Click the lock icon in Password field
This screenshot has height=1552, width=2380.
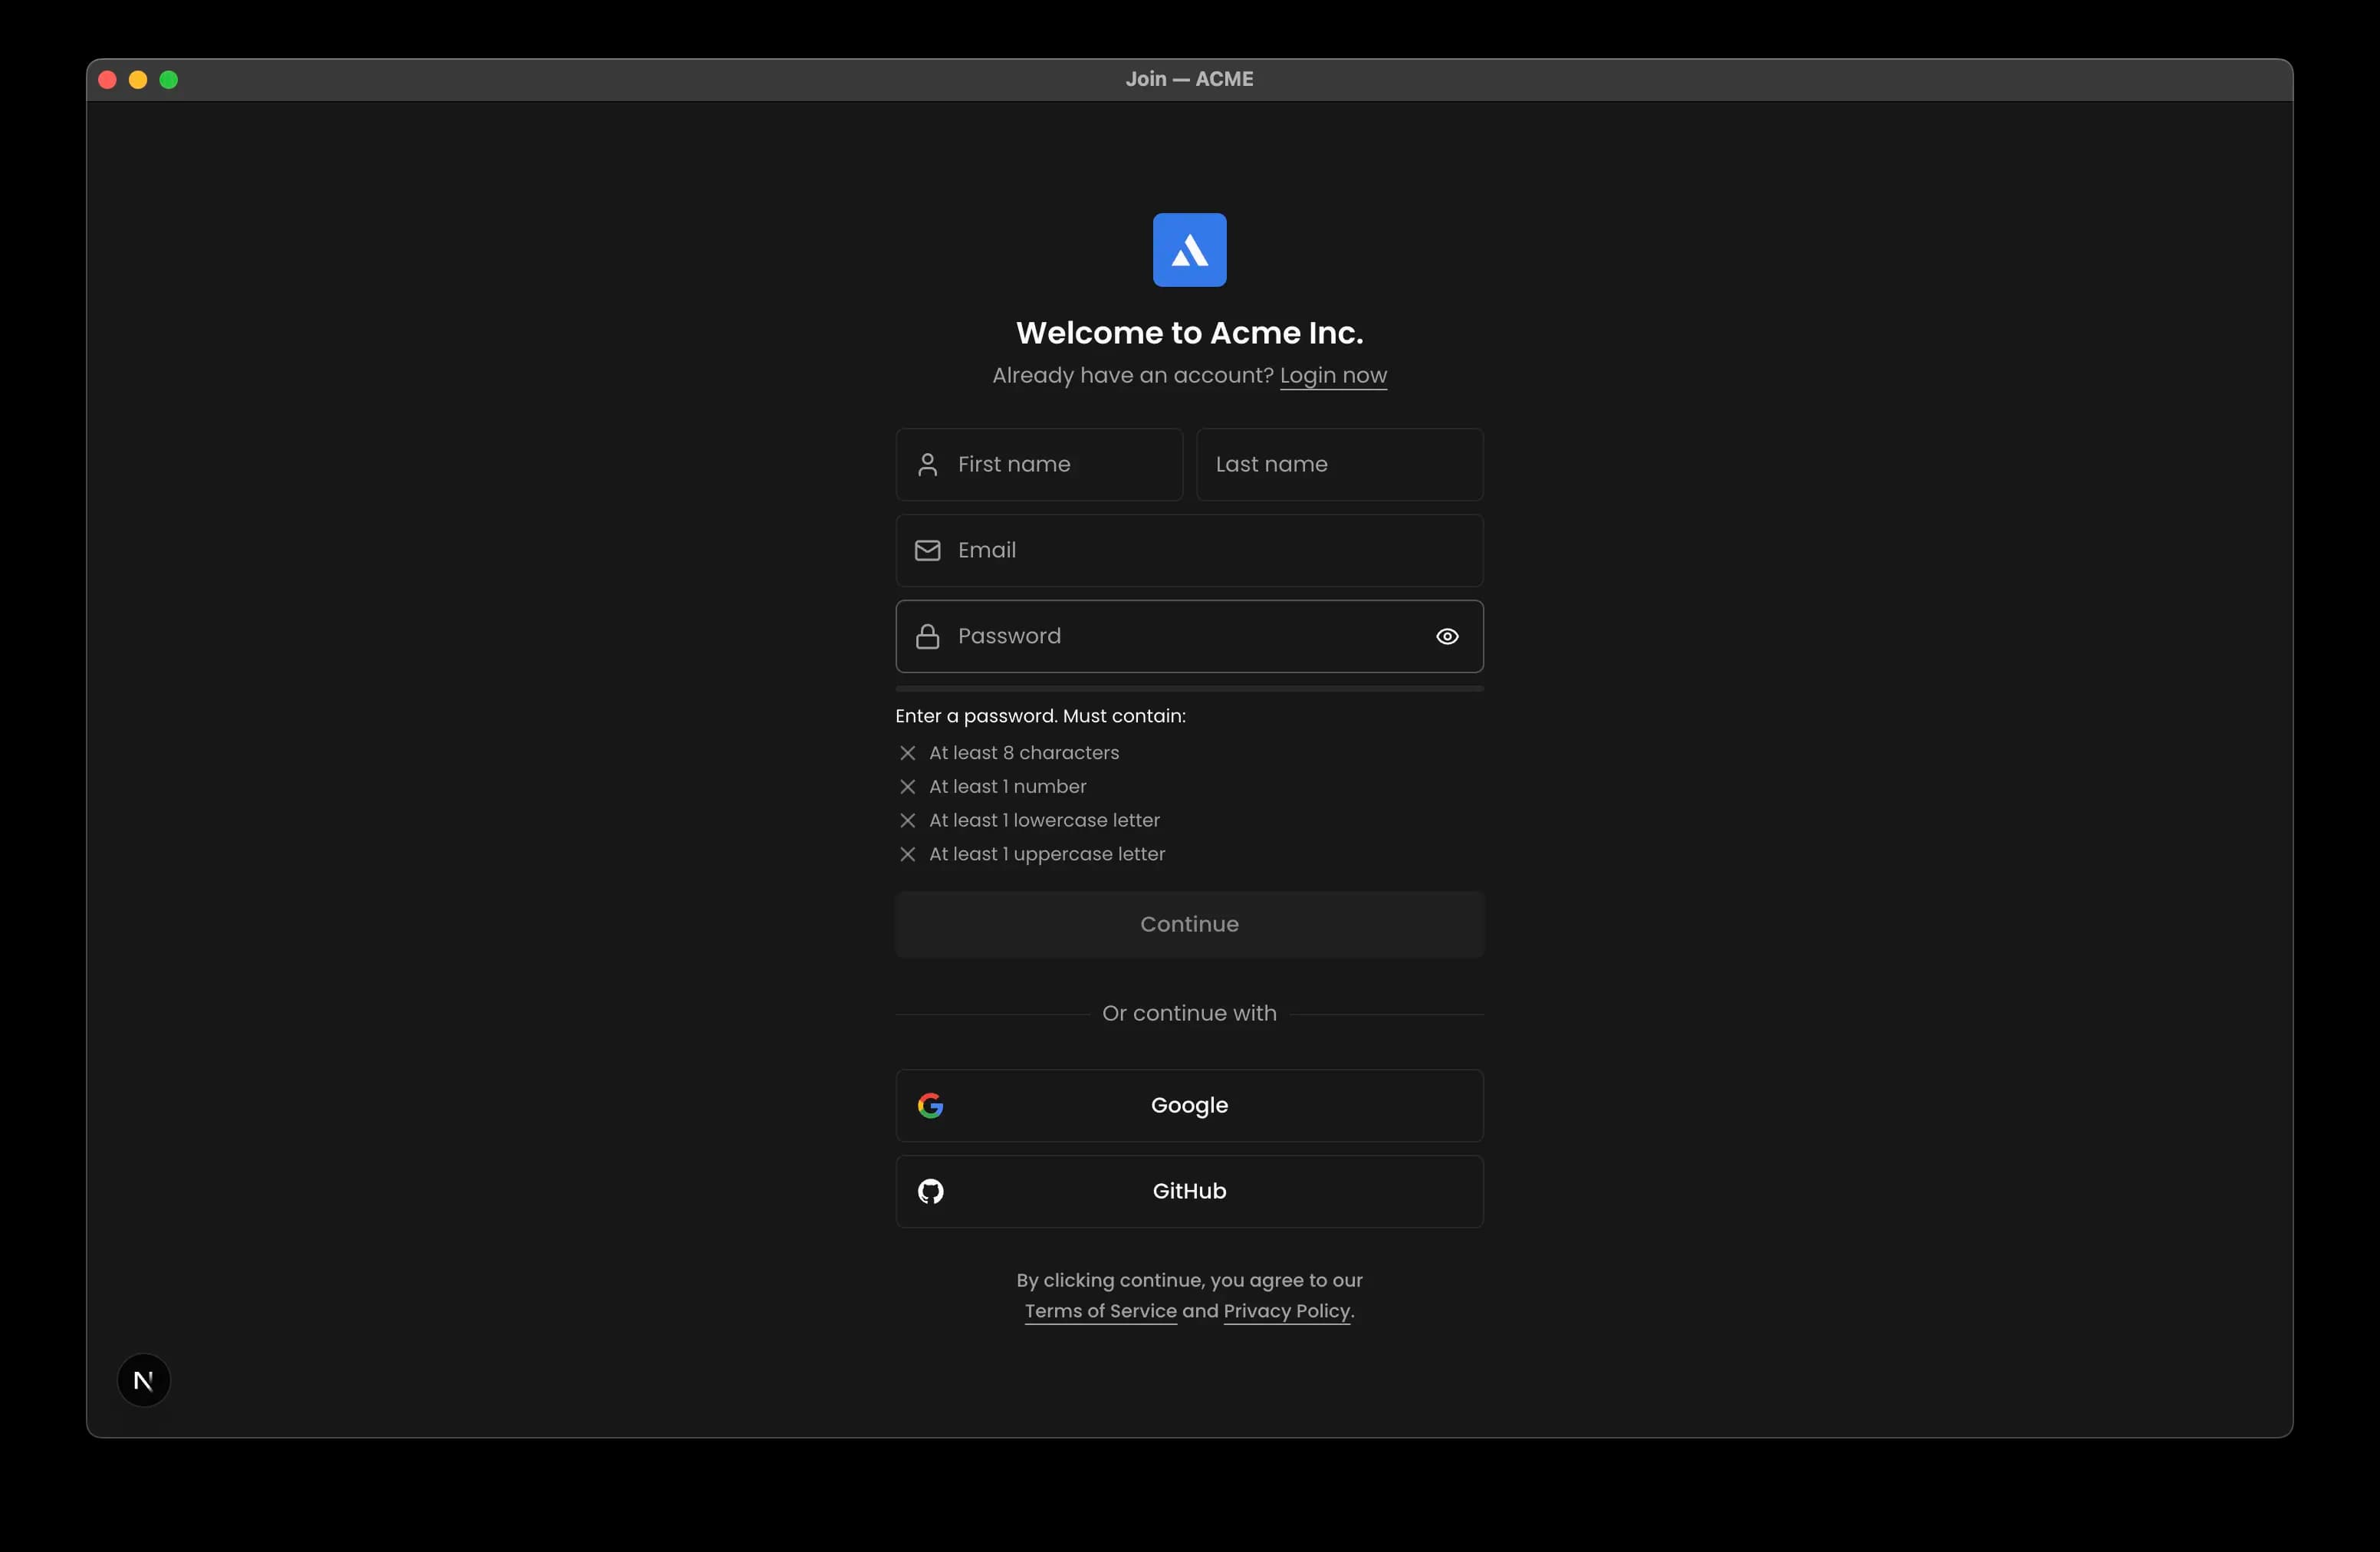tap(927, 637)
